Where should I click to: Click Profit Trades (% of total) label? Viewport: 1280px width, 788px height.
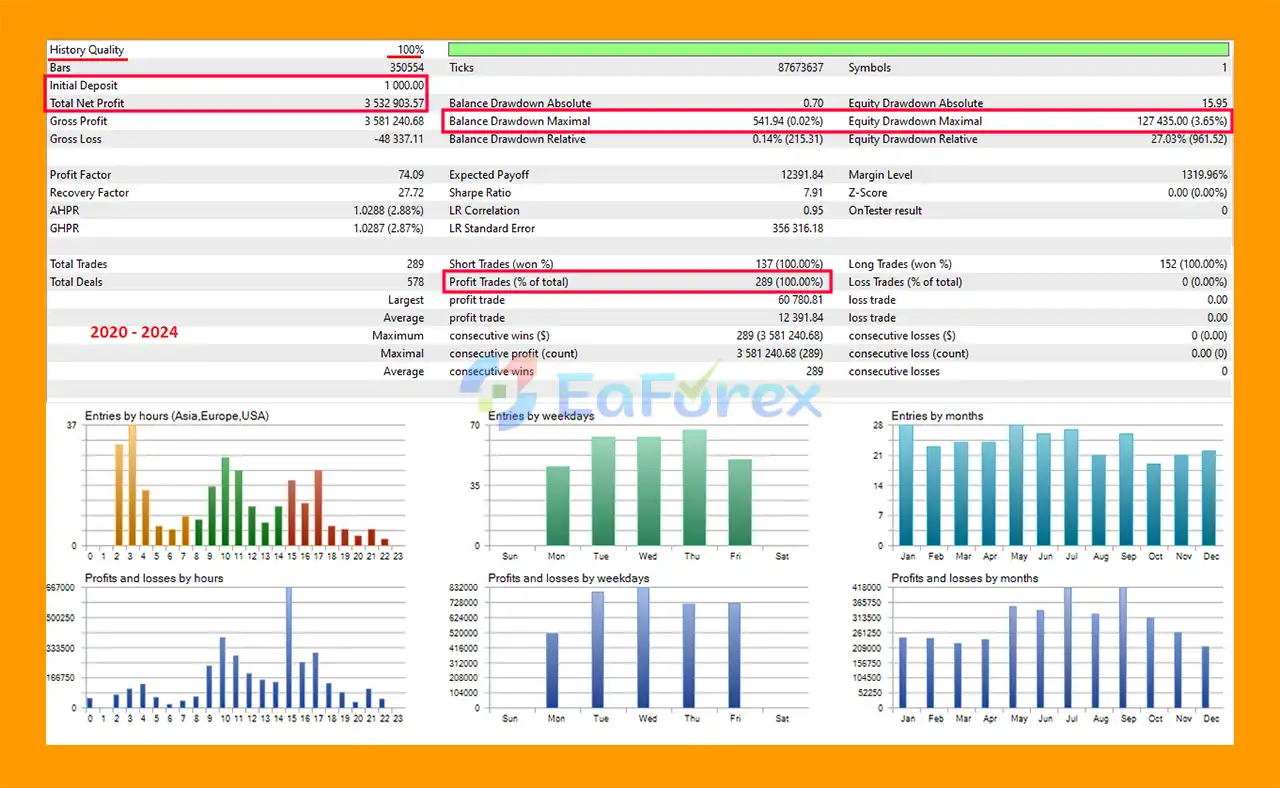[x=508, y=282]
